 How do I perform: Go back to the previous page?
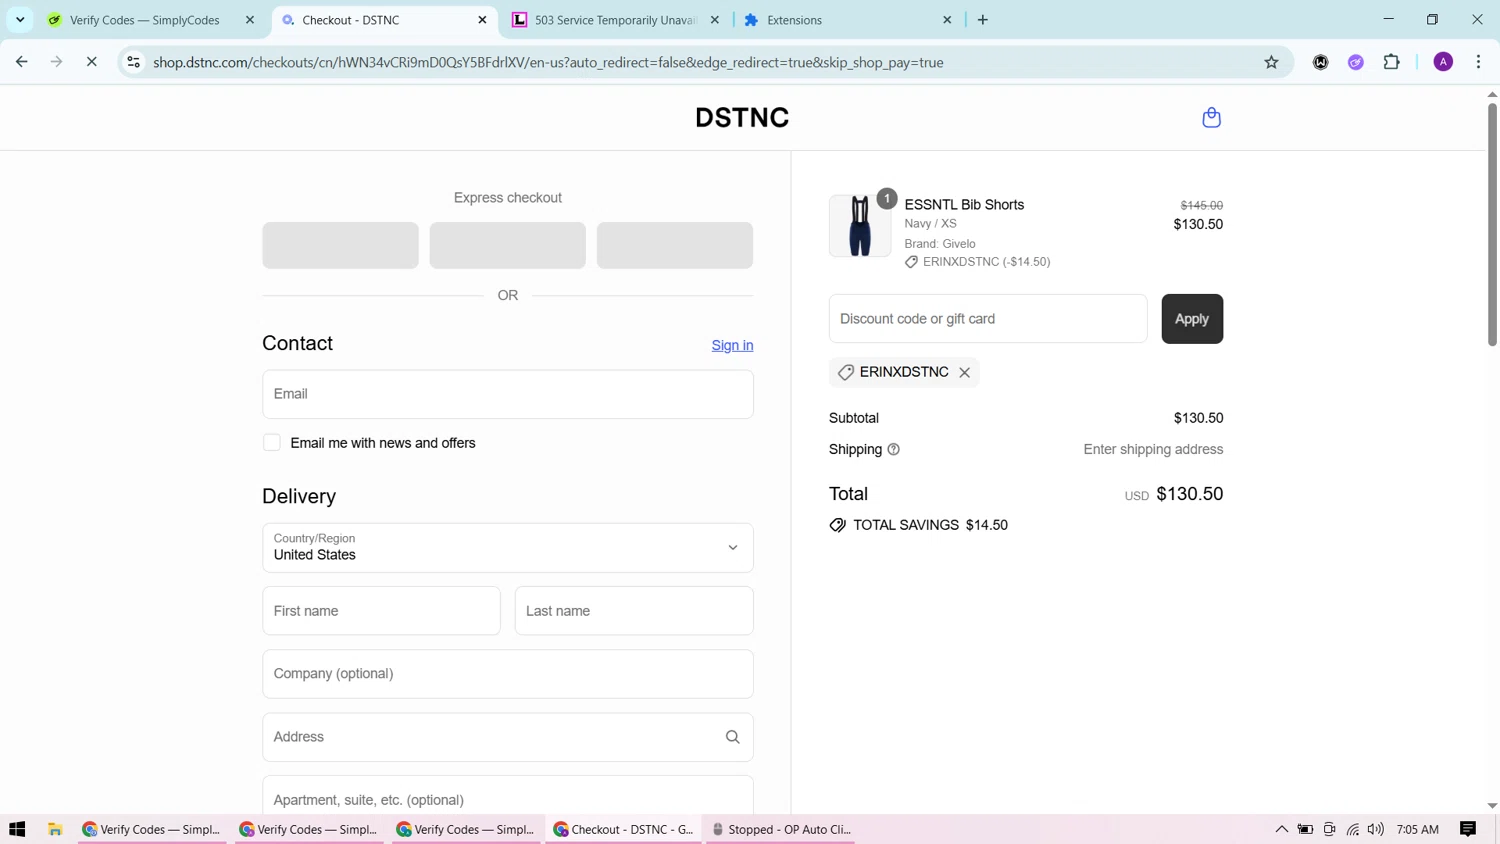(x=22, y=62)
